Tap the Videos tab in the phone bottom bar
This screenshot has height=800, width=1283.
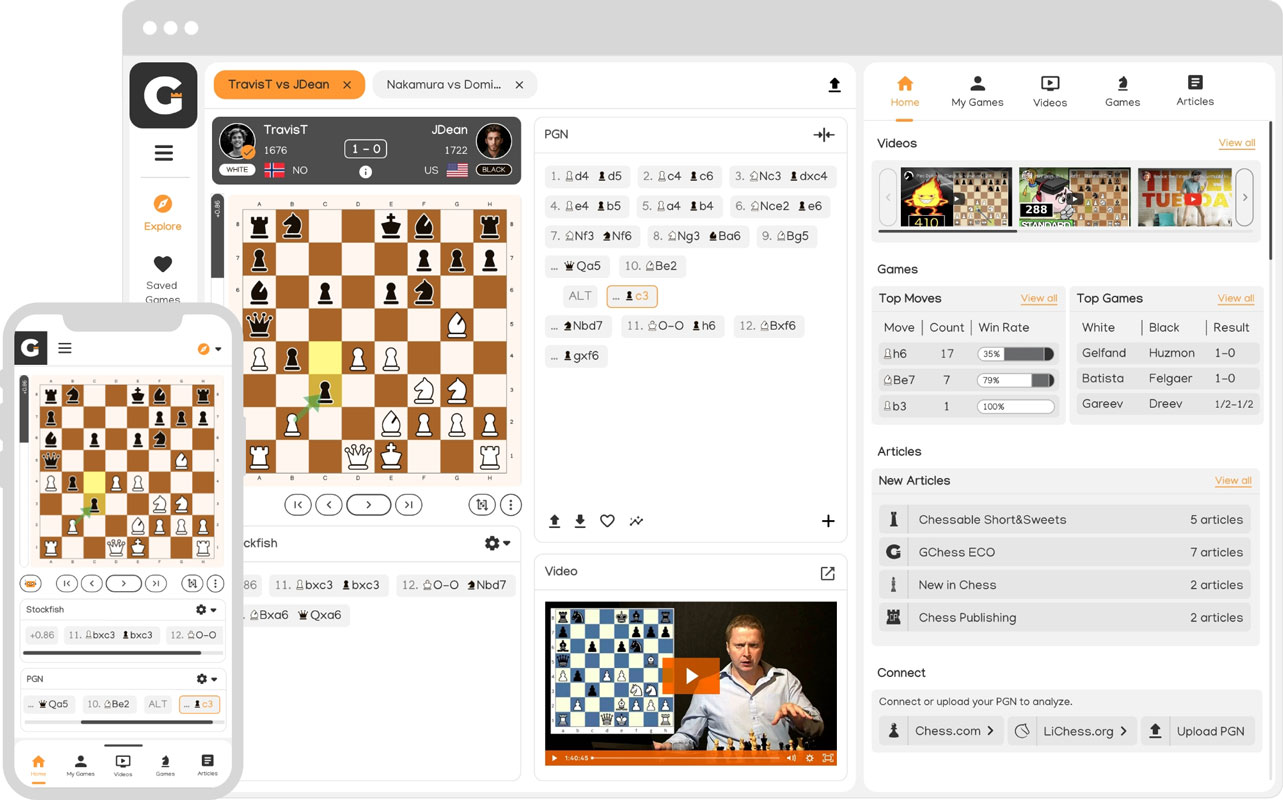[123, 766]
